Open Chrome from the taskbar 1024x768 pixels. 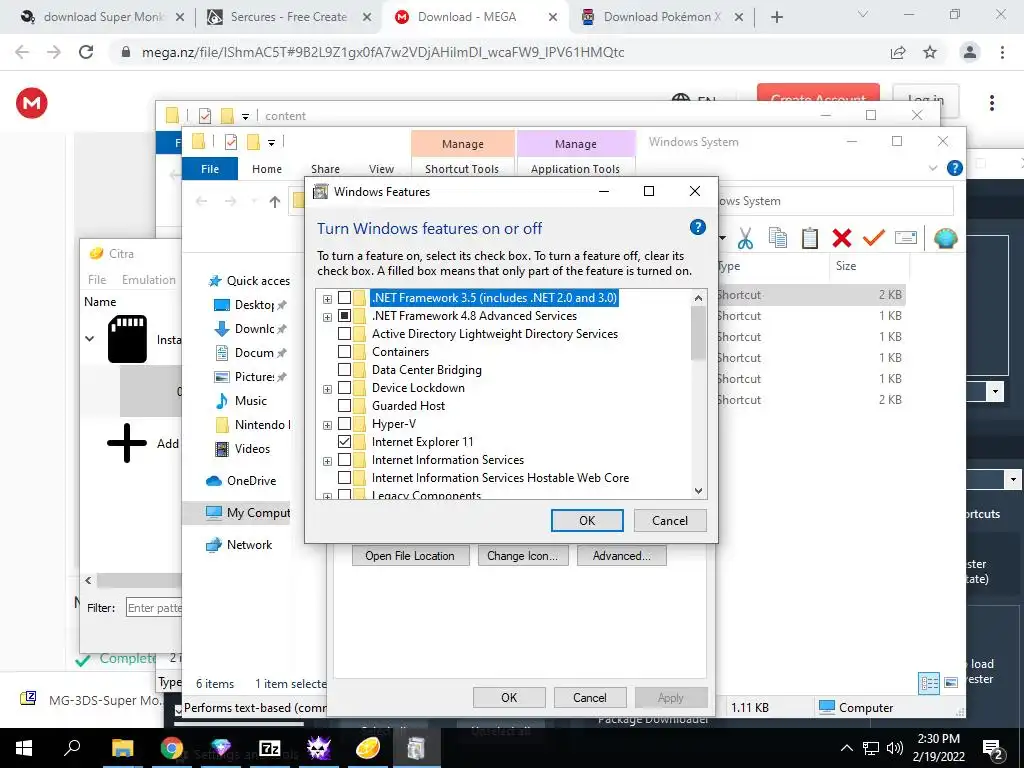coord(172,748)
